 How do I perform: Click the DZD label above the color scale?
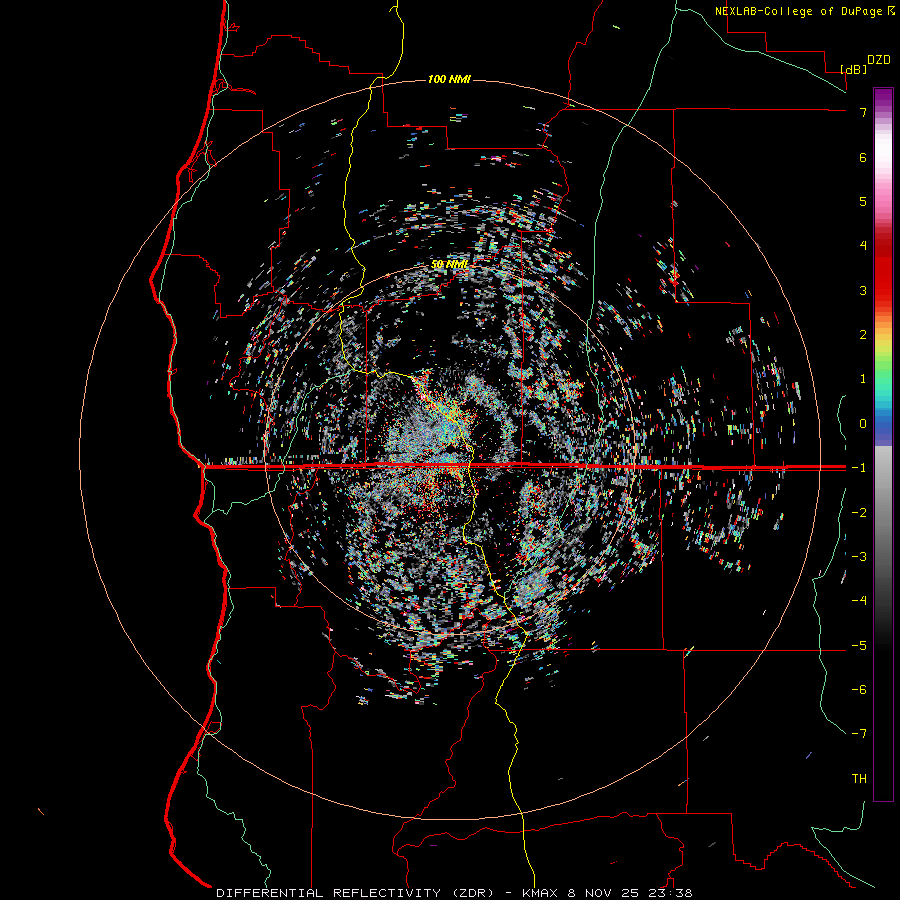[x=879, y=60]
